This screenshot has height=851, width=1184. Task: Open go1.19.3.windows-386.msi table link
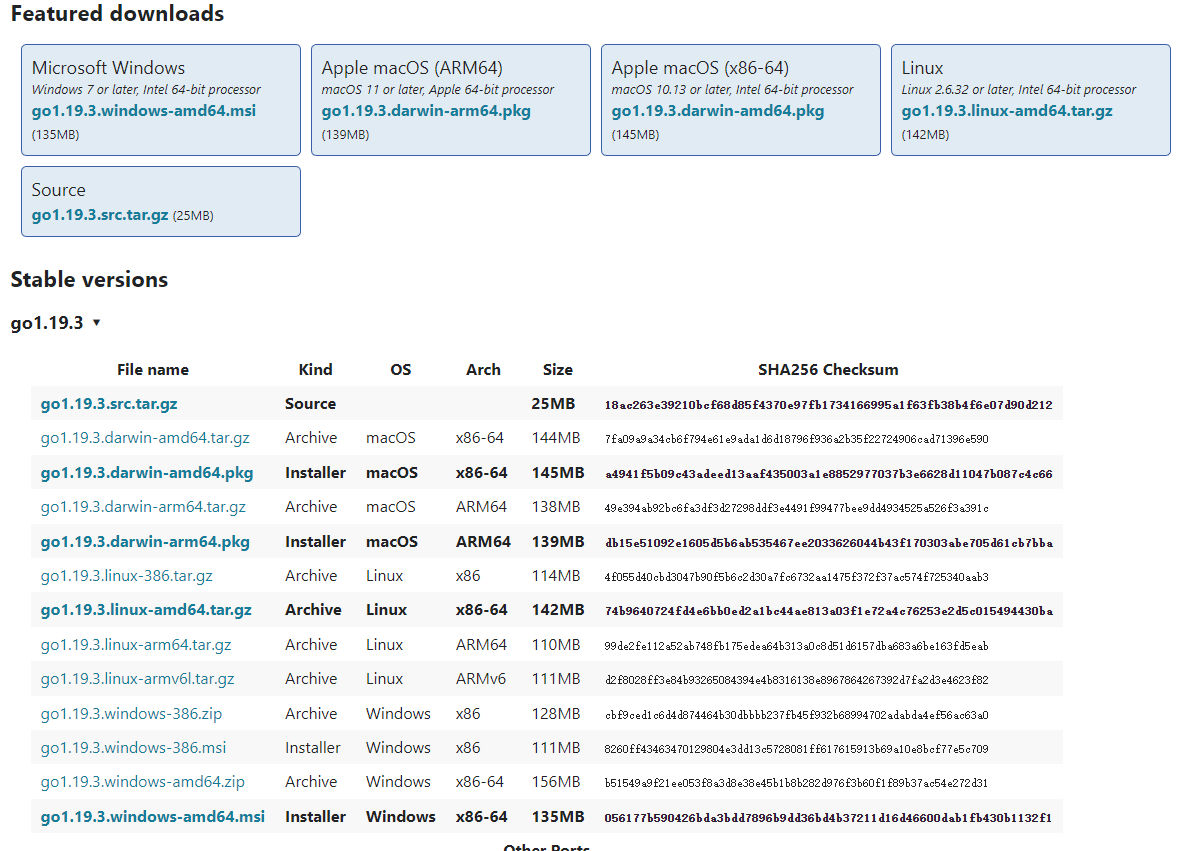click(133, 748)
